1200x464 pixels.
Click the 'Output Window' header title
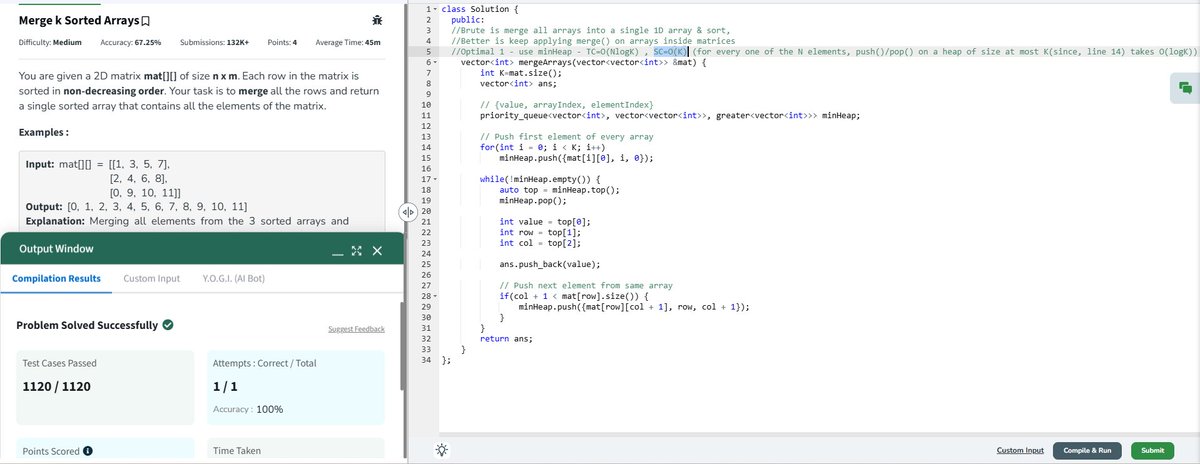click(x=56, y=249)
